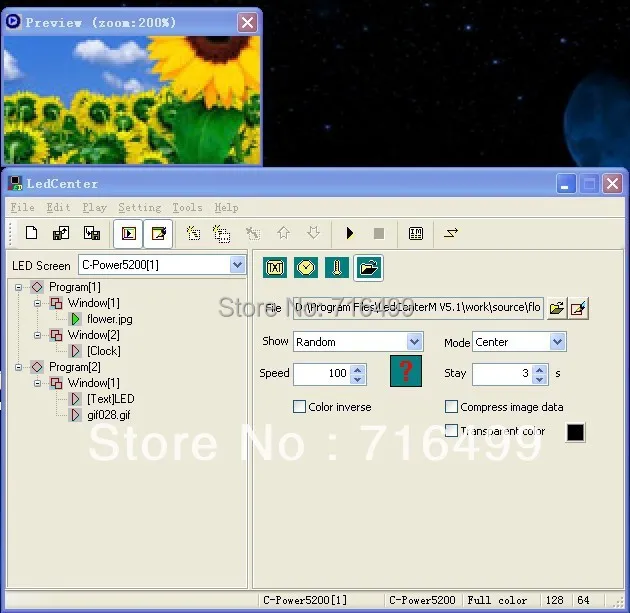Image resolution: width=630 pixels, height=613 pixels.
Task: Open the LED Screen dropdown
Action: 237,265
